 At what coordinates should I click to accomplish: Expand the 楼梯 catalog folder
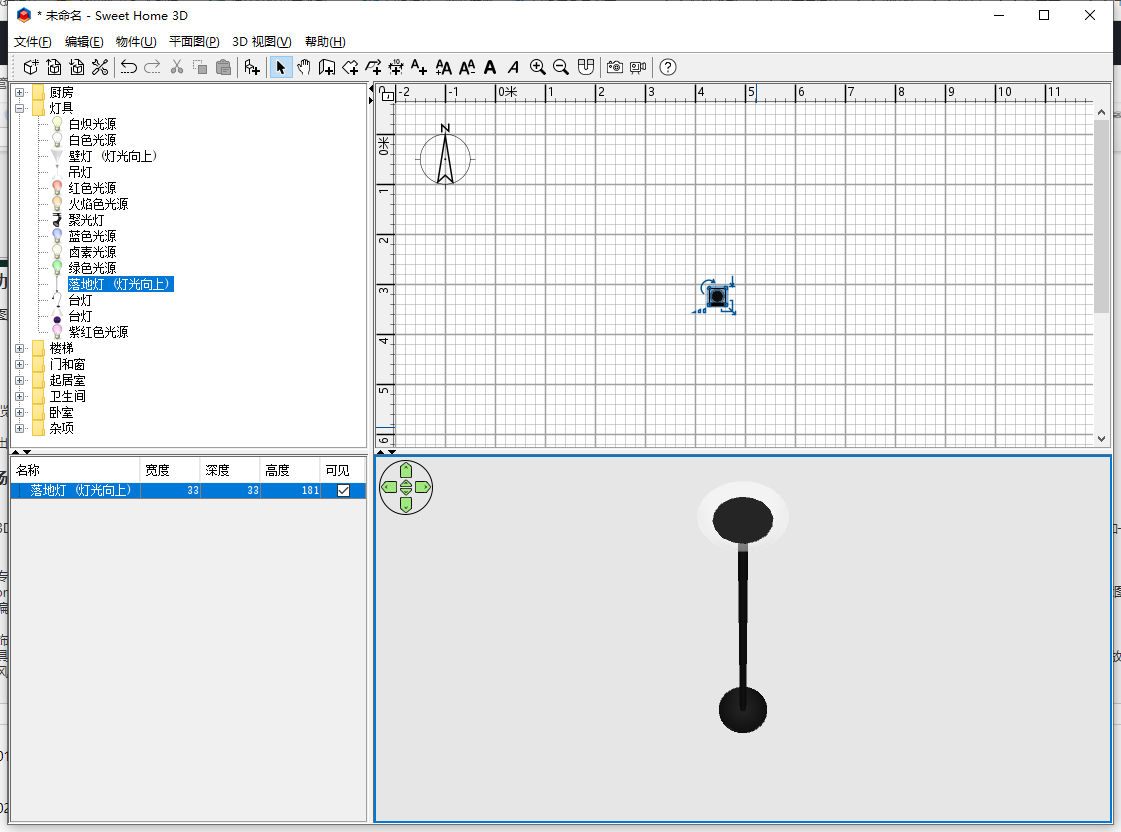point(19,349)
